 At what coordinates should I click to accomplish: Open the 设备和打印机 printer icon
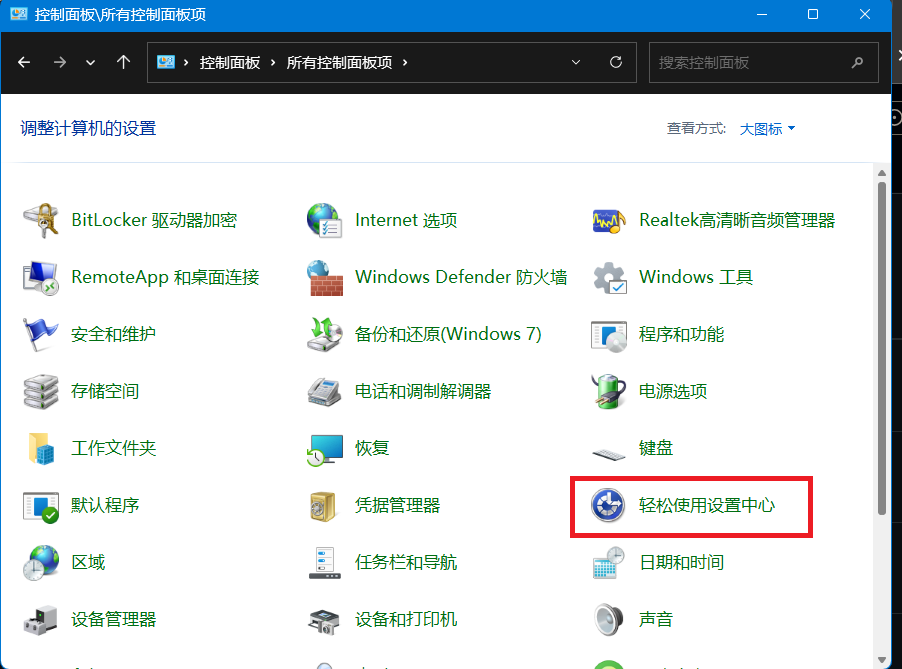[324, 621]
